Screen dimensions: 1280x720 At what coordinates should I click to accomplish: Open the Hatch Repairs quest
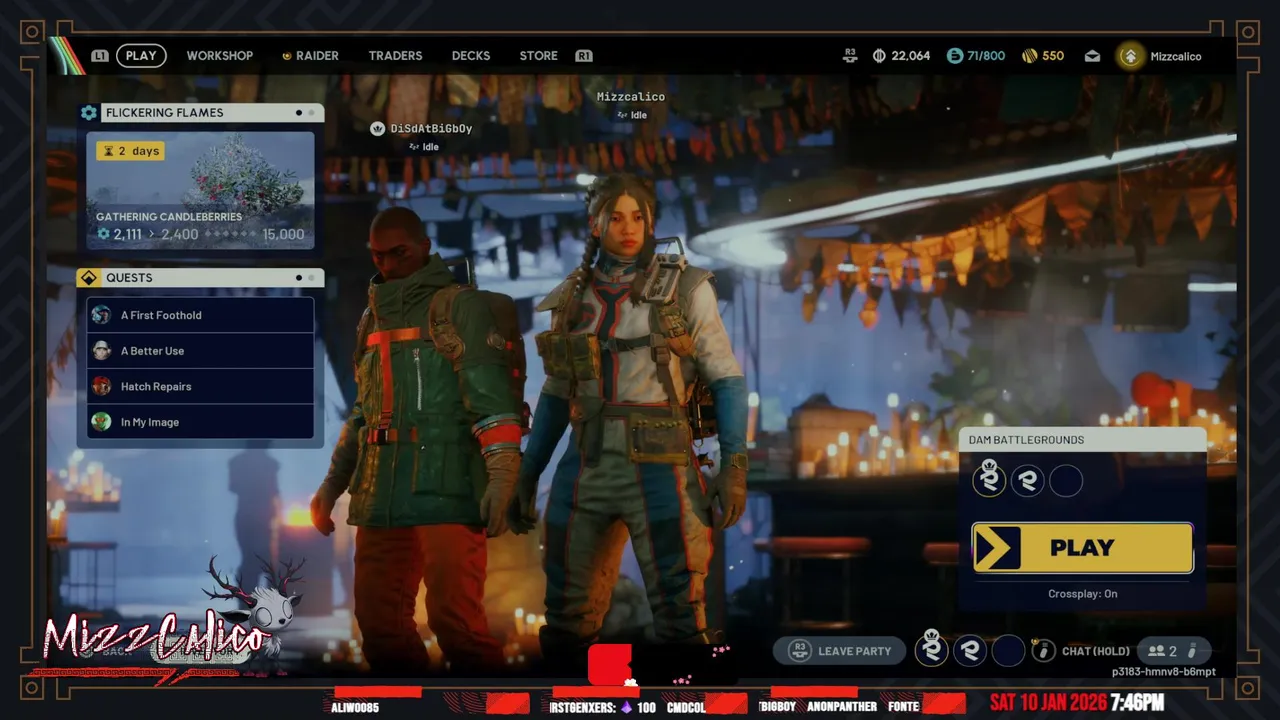(x=200, y=386)
